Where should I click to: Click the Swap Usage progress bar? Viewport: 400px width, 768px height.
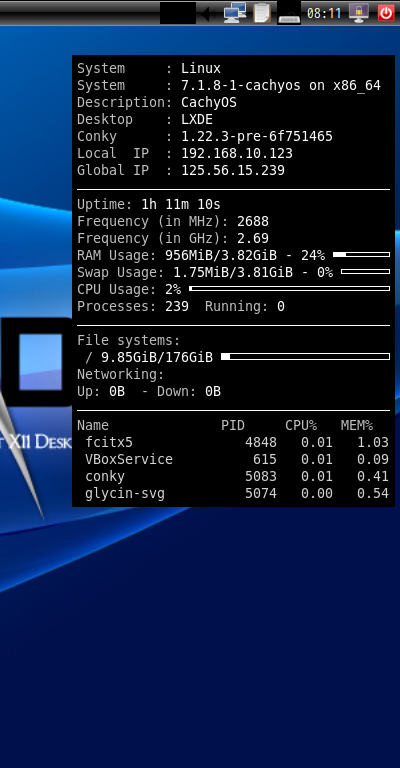365,271
